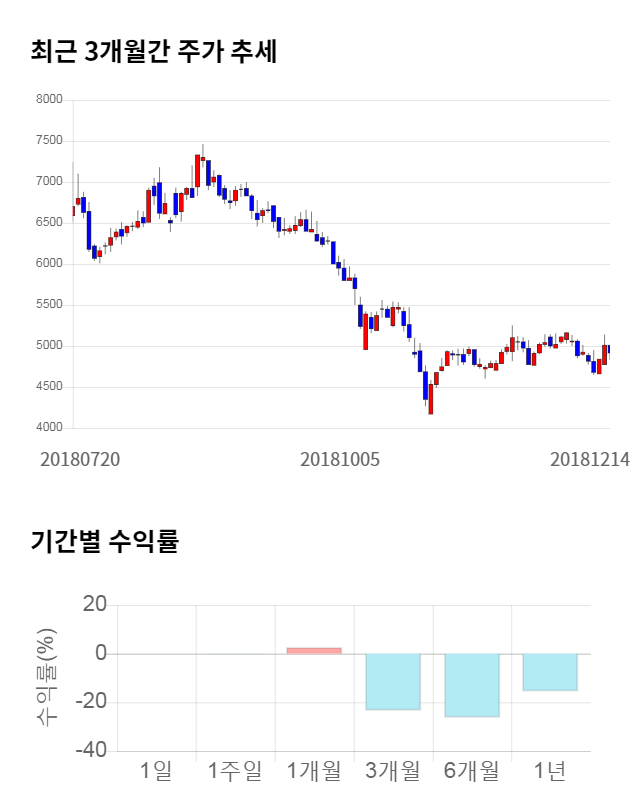Select the red 1개월 return bar

[x=314, y=651]
